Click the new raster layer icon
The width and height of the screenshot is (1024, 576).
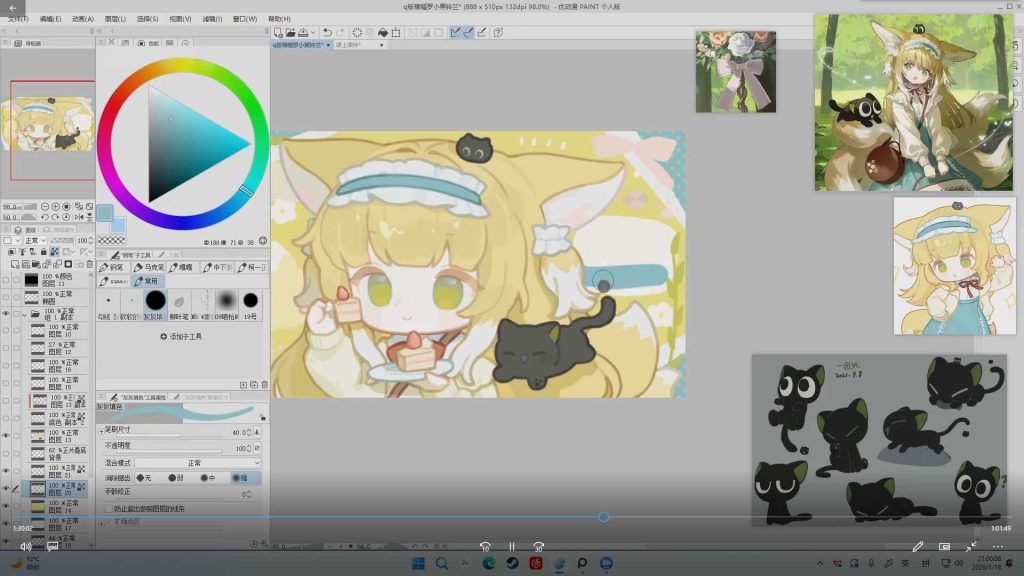[14, 264]
